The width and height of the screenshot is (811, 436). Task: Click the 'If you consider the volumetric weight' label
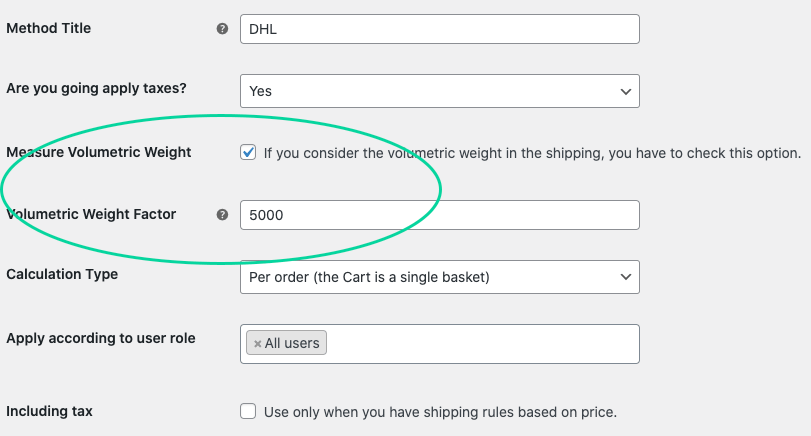click(532, 153)
